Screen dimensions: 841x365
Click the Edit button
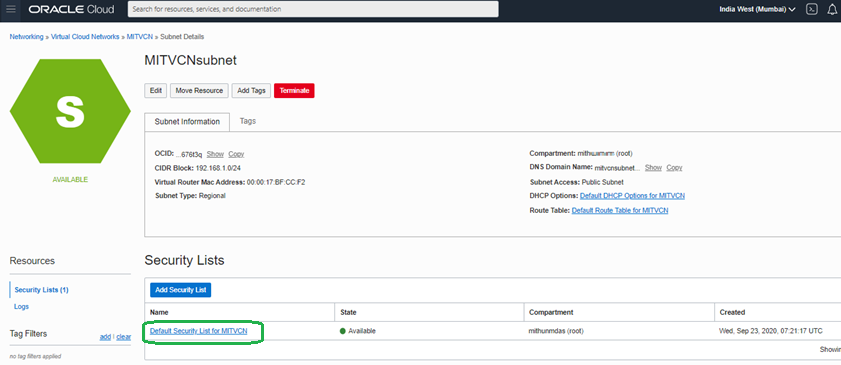[x=156, y=91]
